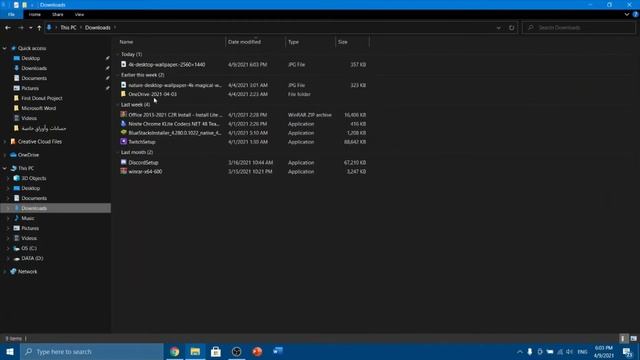Open OBS Studio from taskbar
The height and width of the screenshot is (360, 640).
click(x=236, y=351)
